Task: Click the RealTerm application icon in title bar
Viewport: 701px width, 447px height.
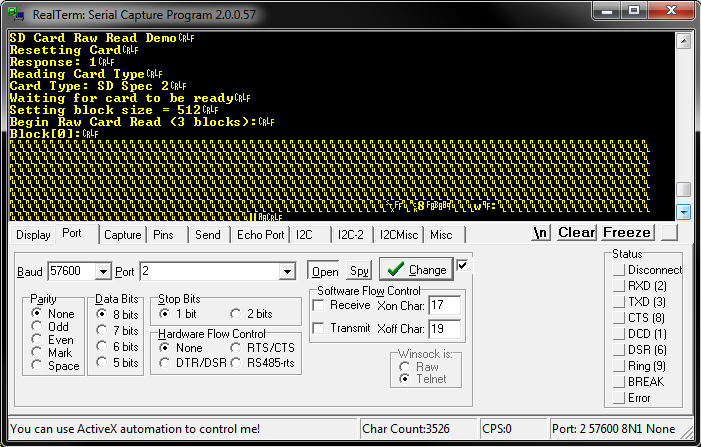Action: [16, 14]
